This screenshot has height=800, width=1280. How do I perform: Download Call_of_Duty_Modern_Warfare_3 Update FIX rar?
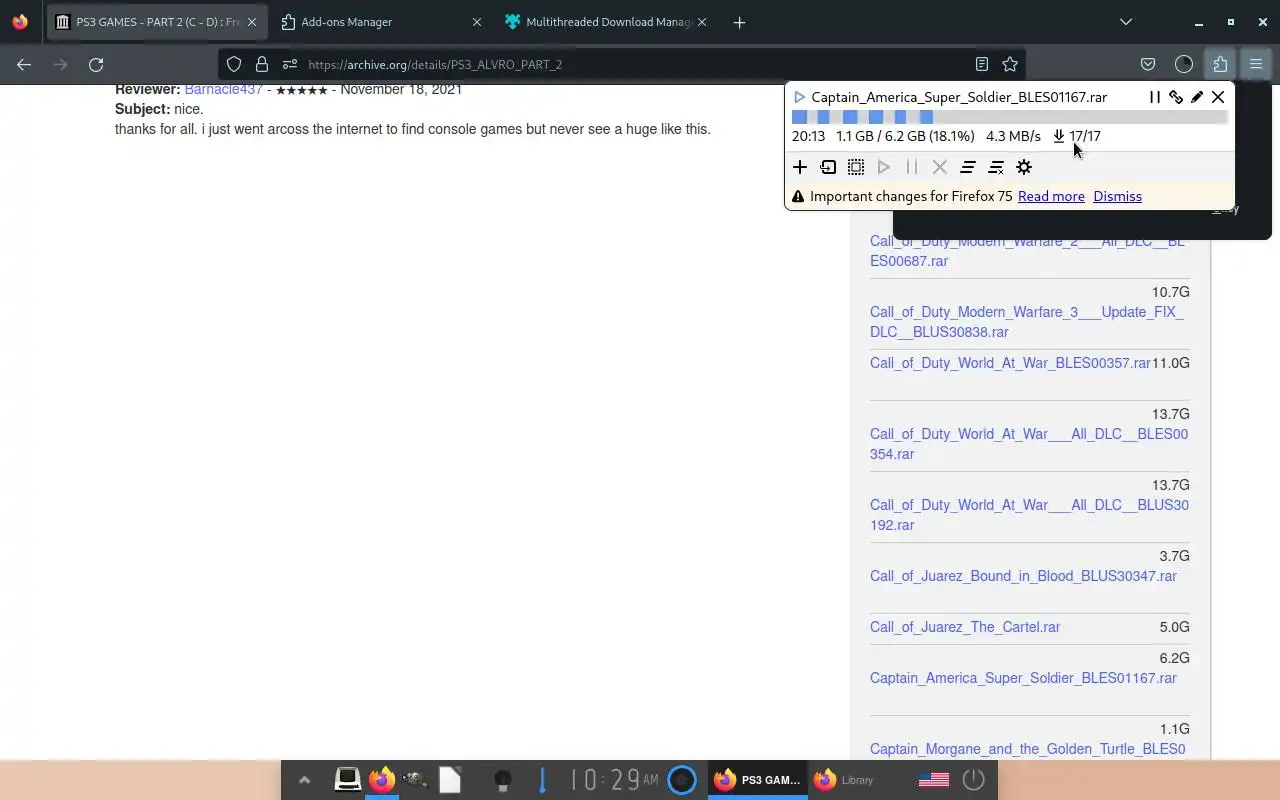pyautogui.click(x=1027, y=322)
